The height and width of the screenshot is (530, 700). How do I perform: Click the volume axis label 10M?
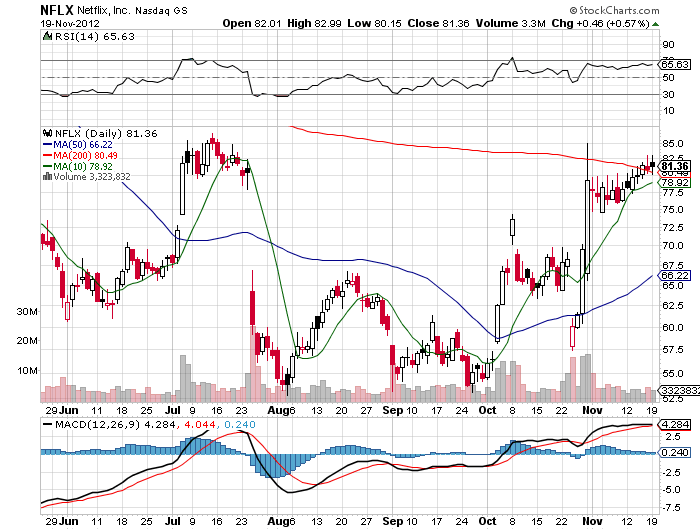[27, 371]
